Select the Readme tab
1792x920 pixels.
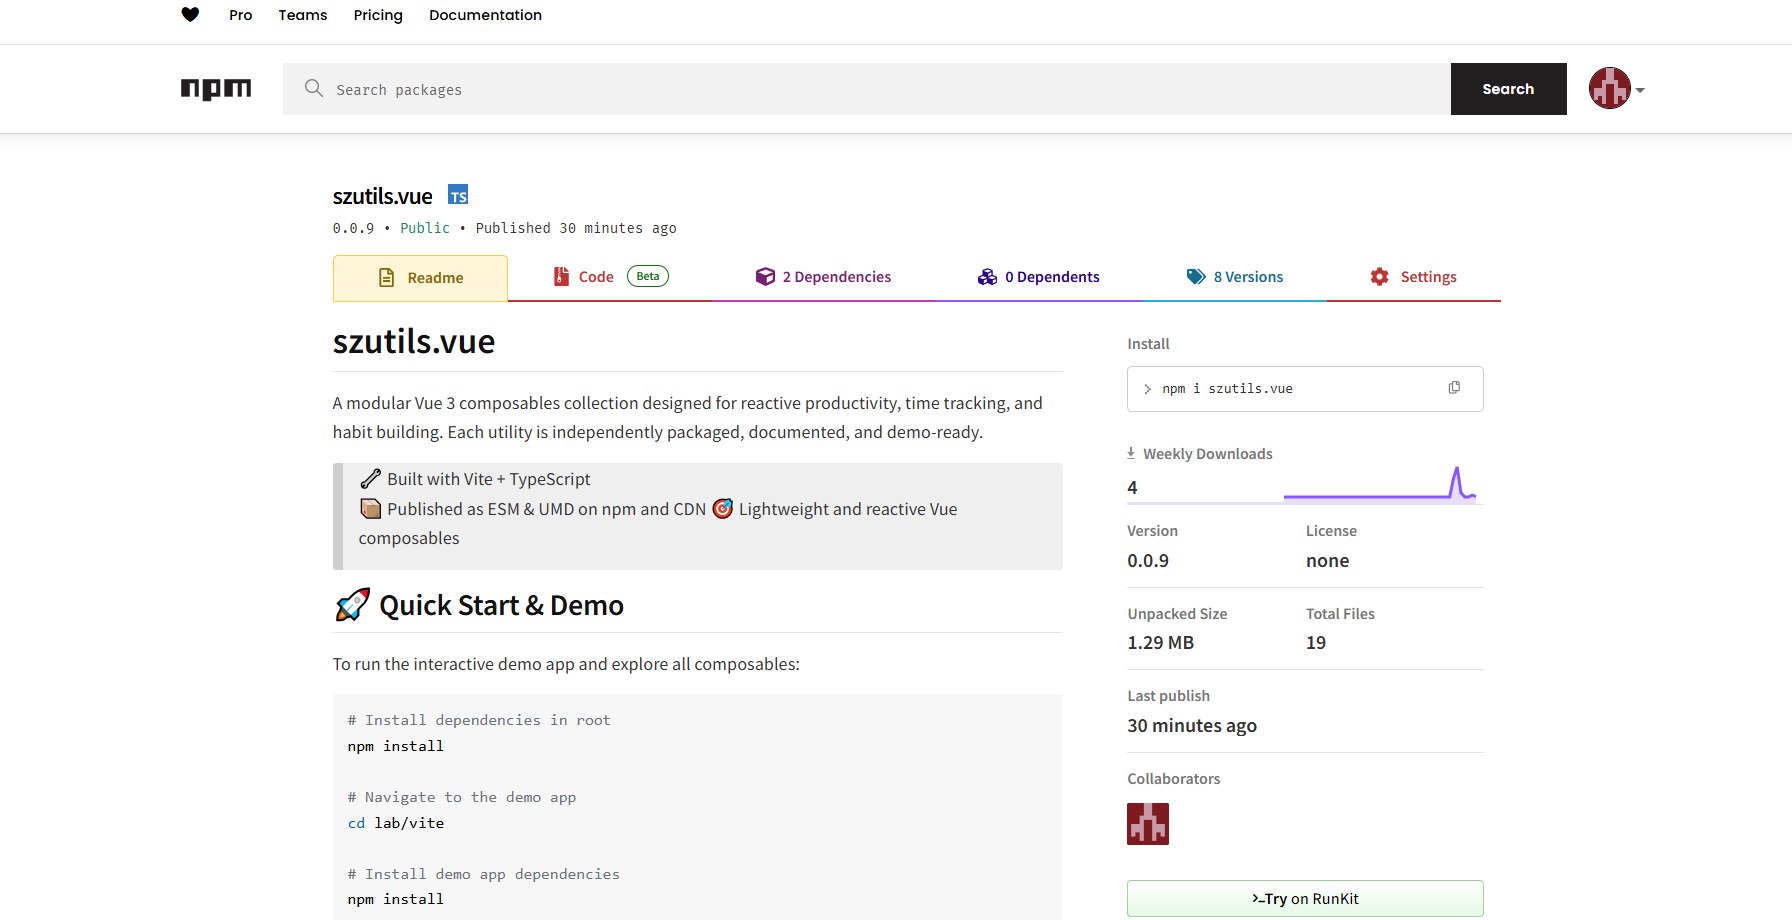coord(420,278)
